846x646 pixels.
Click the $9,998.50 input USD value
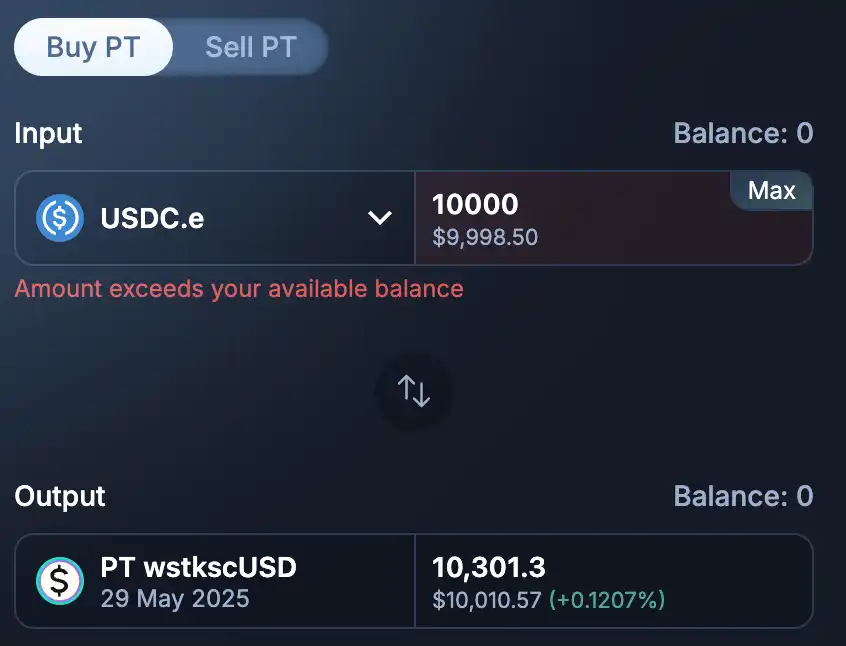click(485, 238)
